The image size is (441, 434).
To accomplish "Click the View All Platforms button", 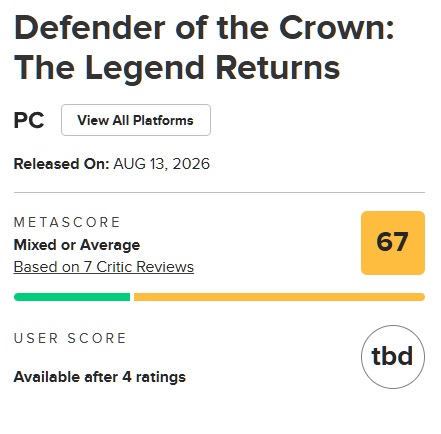I will (136, 120).
